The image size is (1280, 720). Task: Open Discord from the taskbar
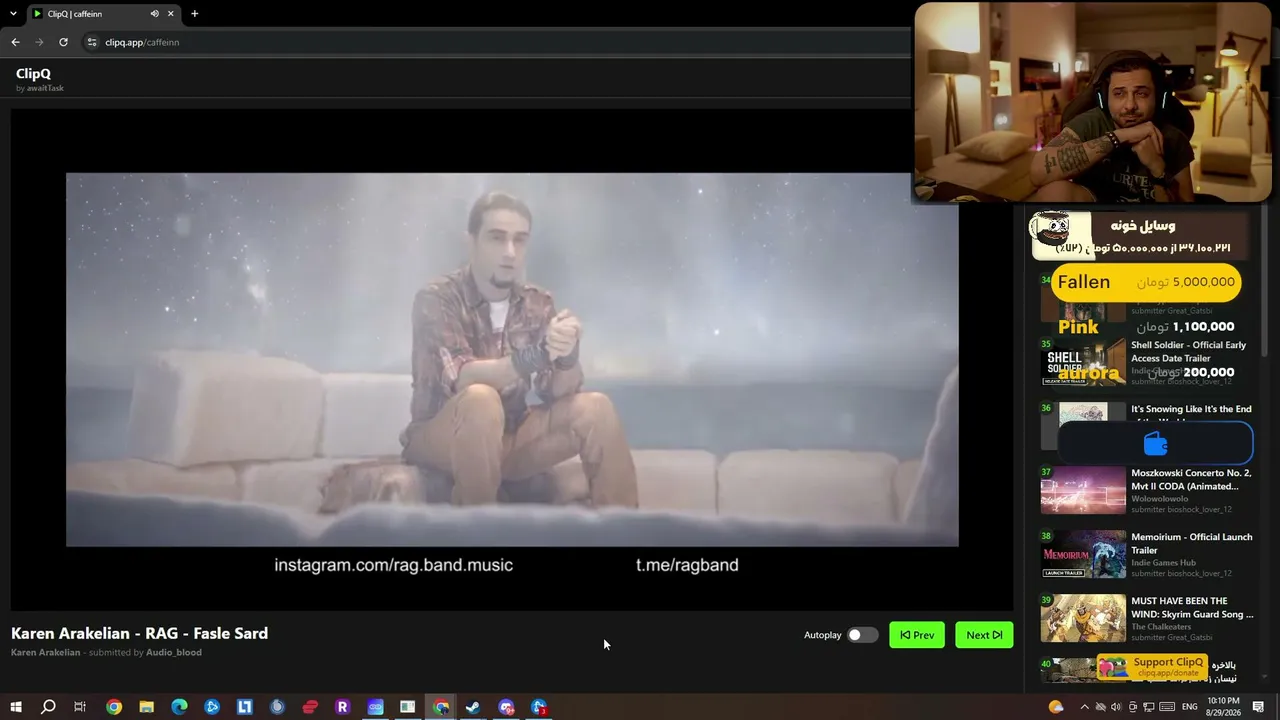(x=506, y=707)
